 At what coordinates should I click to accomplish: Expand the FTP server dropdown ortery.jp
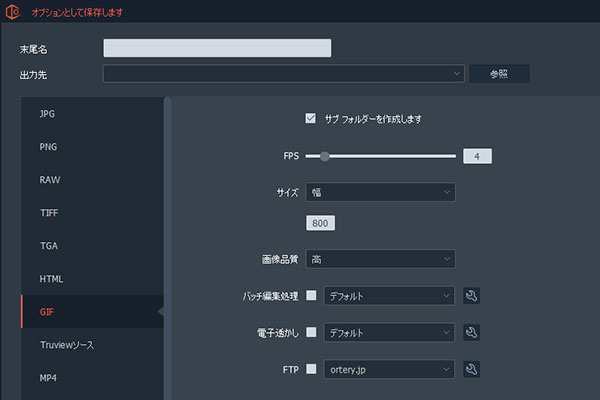tap(380, 369)
